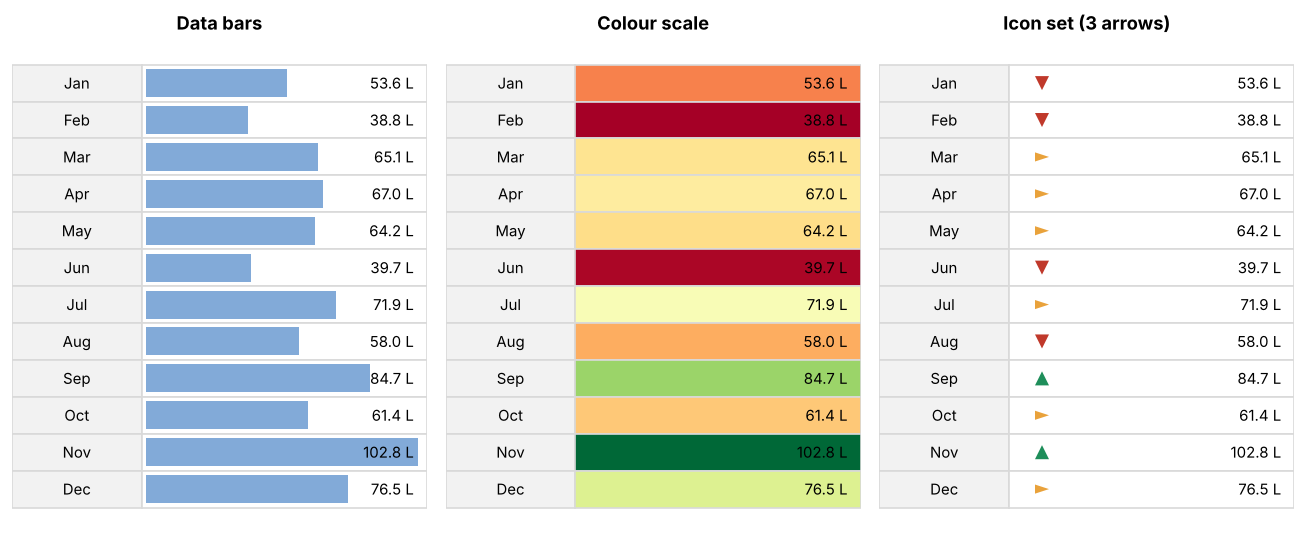Click the Feb data bar for 38.8 L
The width and height of the screenshot is (1306, 538).
tap(197, 120)
